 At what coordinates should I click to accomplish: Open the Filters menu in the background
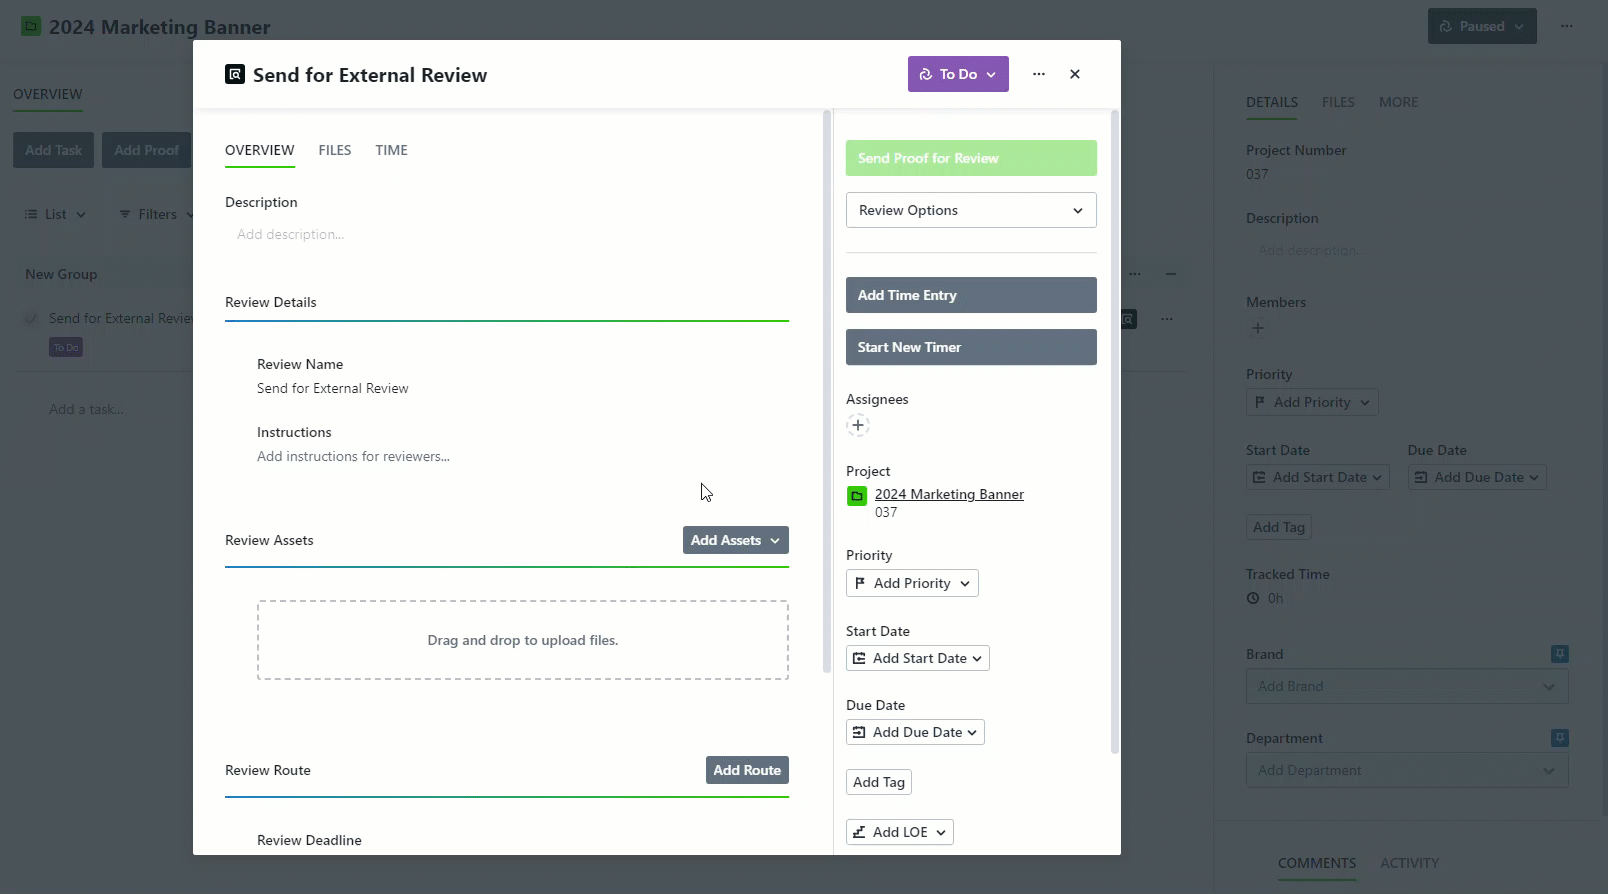click(x=156, y=214)
